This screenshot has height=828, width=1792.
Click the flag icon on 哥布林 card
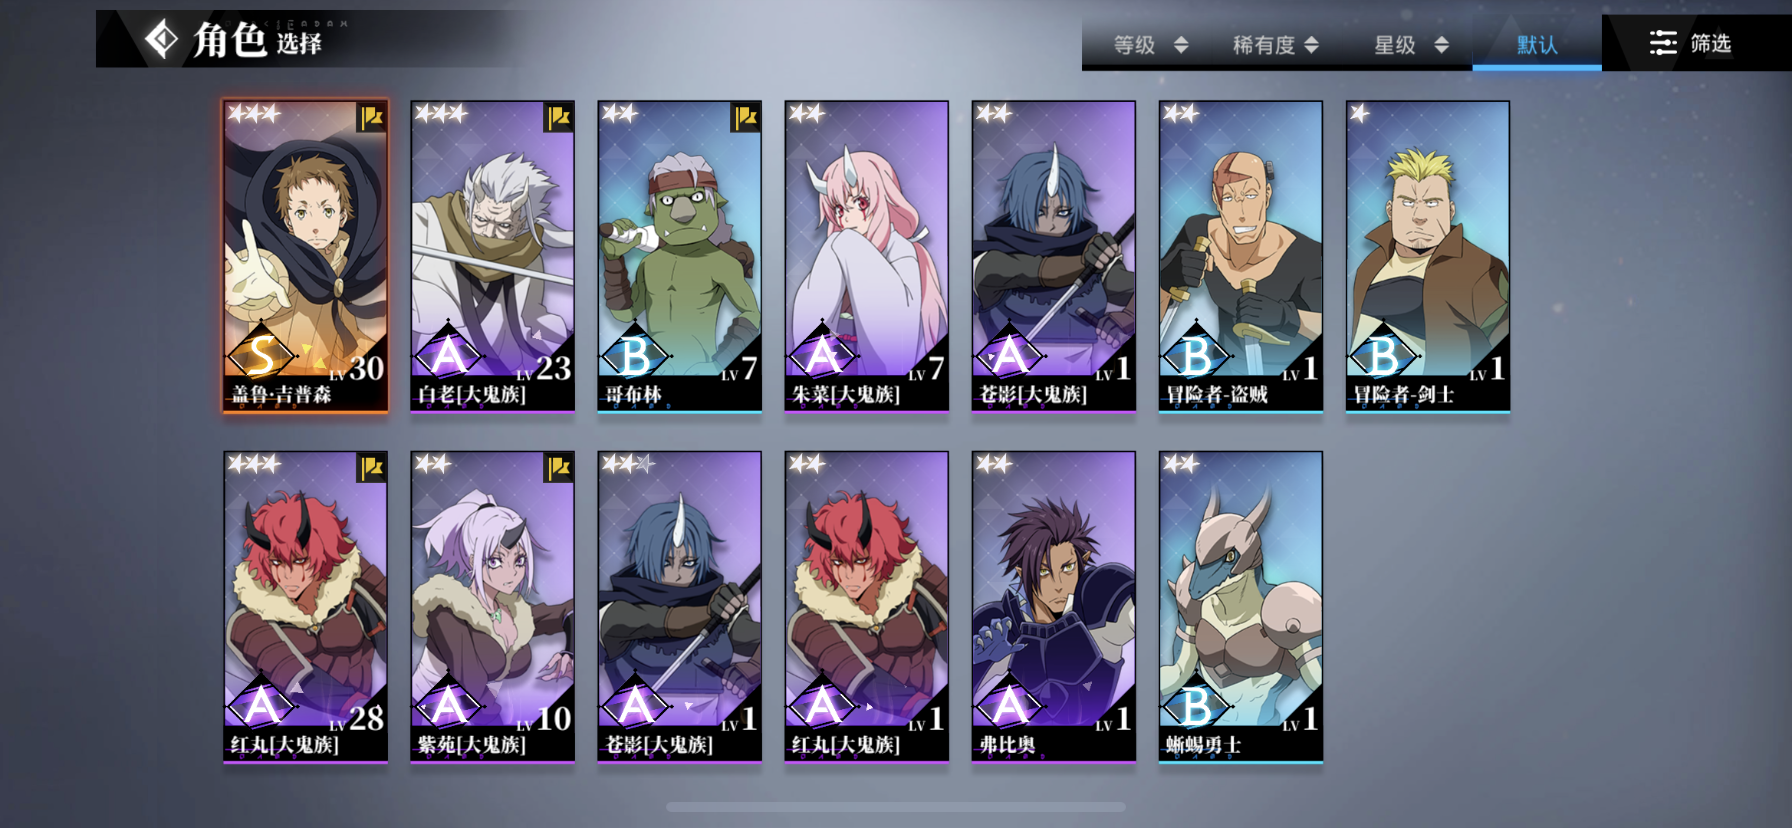746,118
